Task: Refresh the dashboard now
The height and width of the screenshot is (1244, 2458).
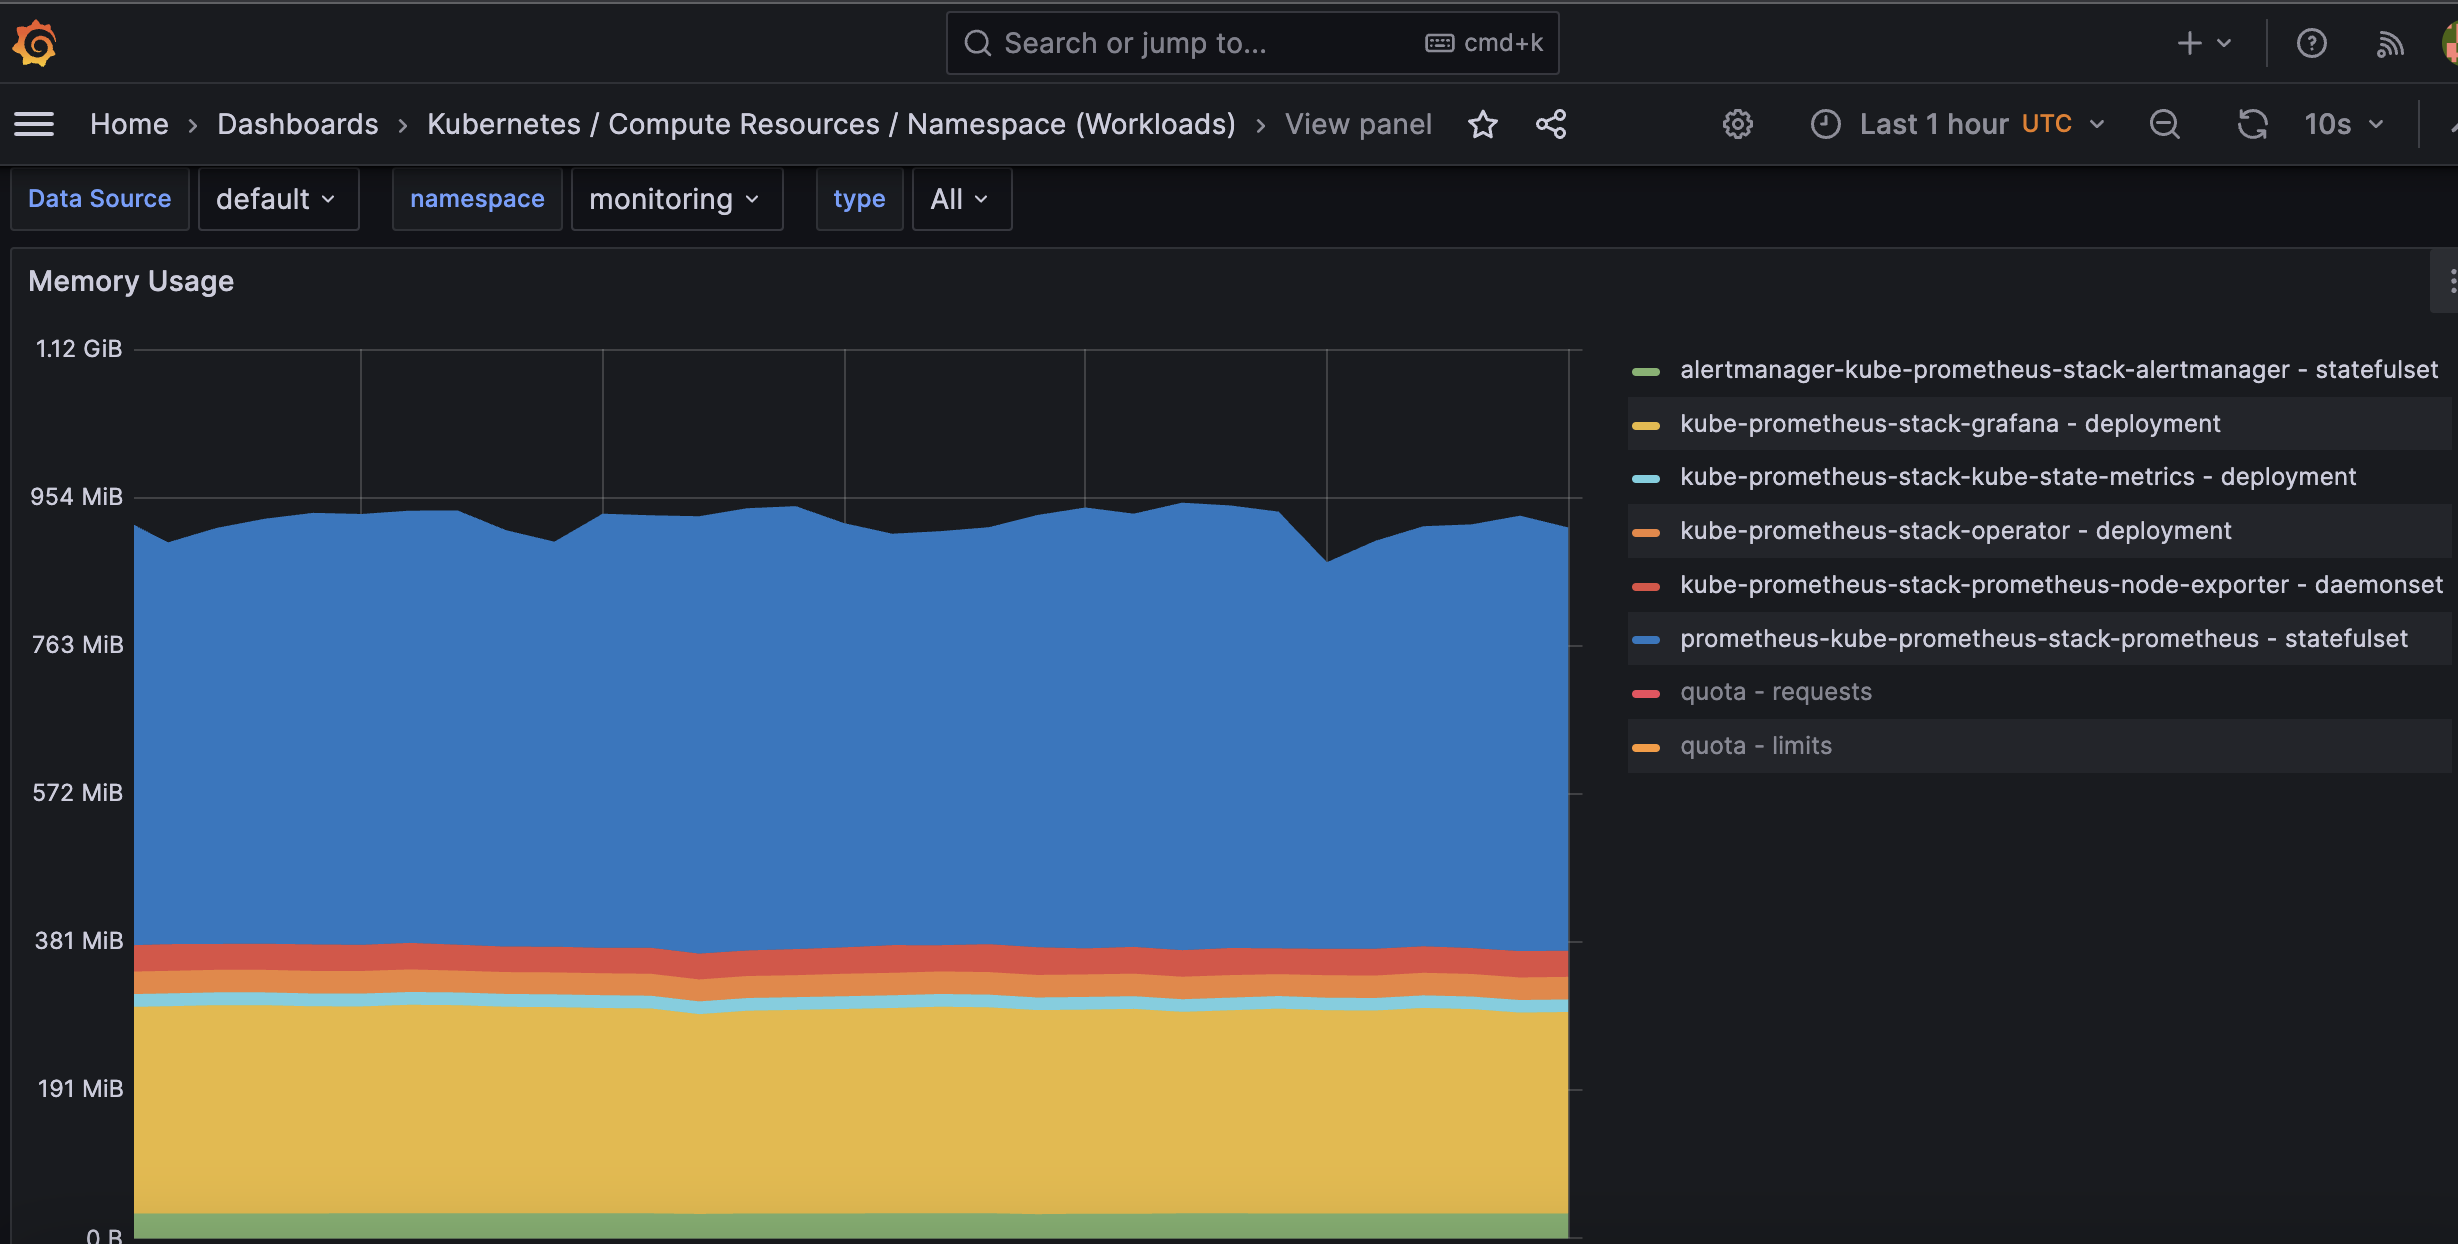Action: (2252, 124)
